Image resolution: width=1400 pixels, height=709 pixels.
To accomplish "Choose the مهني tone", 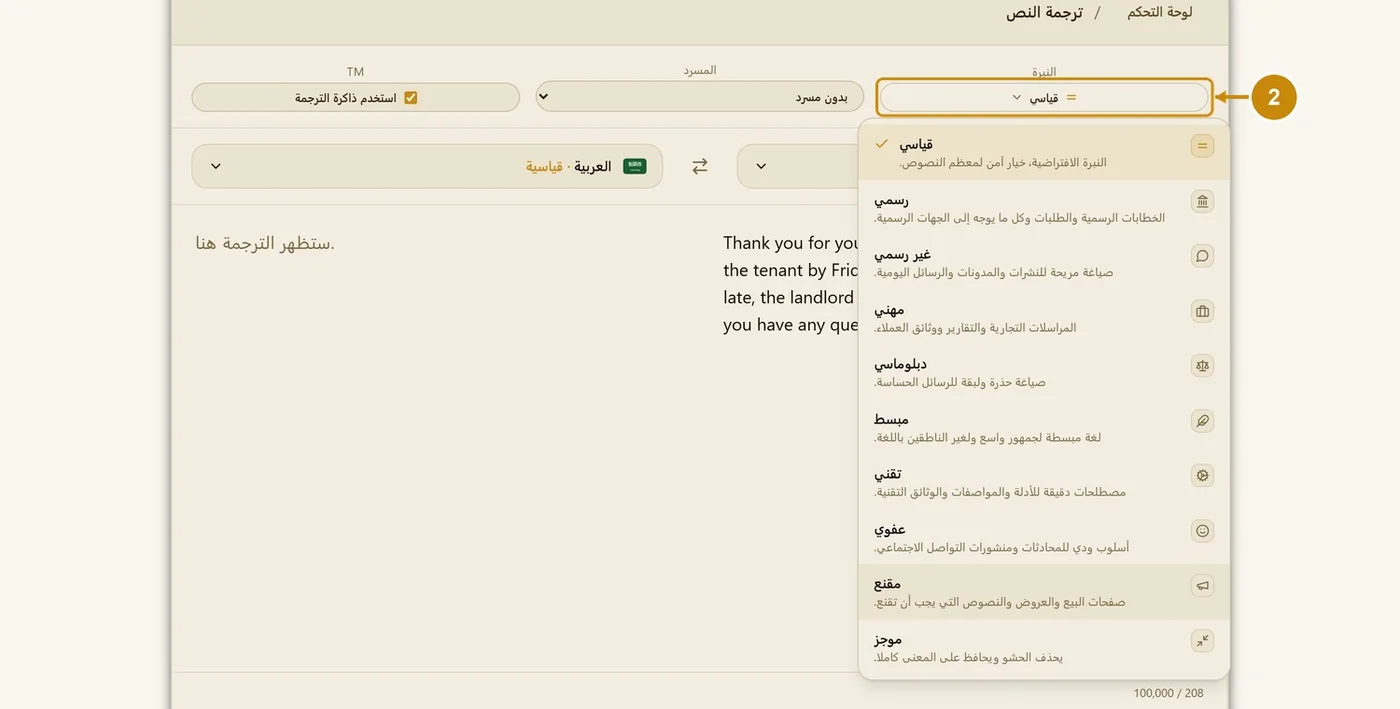I will (1044, 318).
